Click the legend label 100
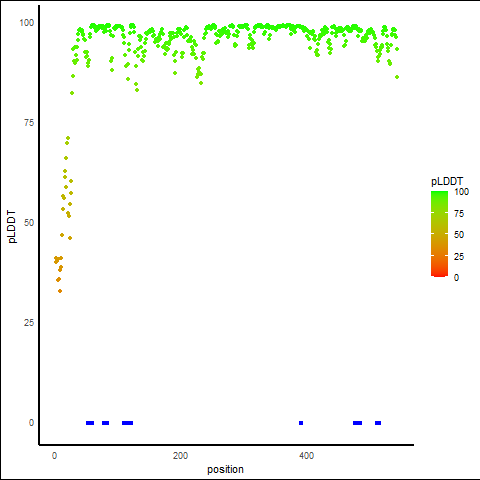Screen dimensions: 480x480 click(461, 192)
